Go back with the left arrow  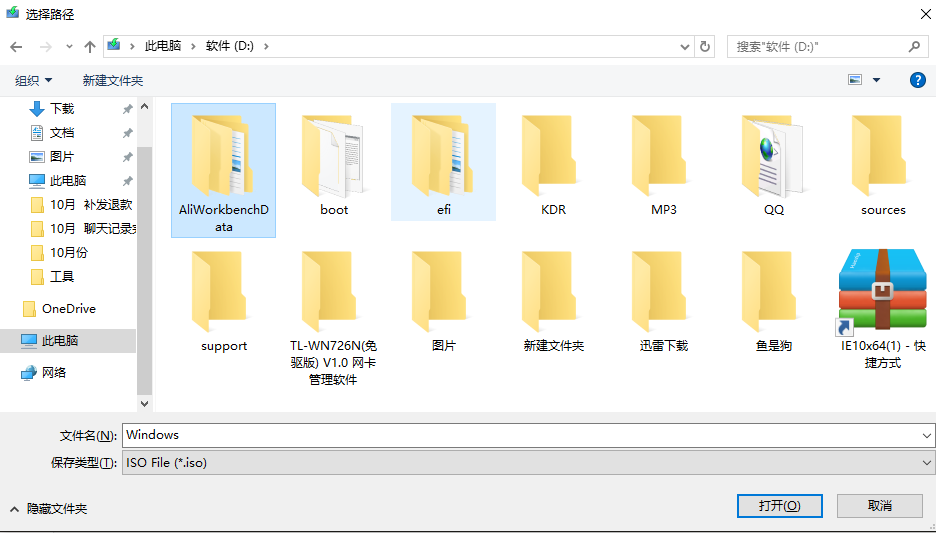pyautogui.click(x=16, y=47)
